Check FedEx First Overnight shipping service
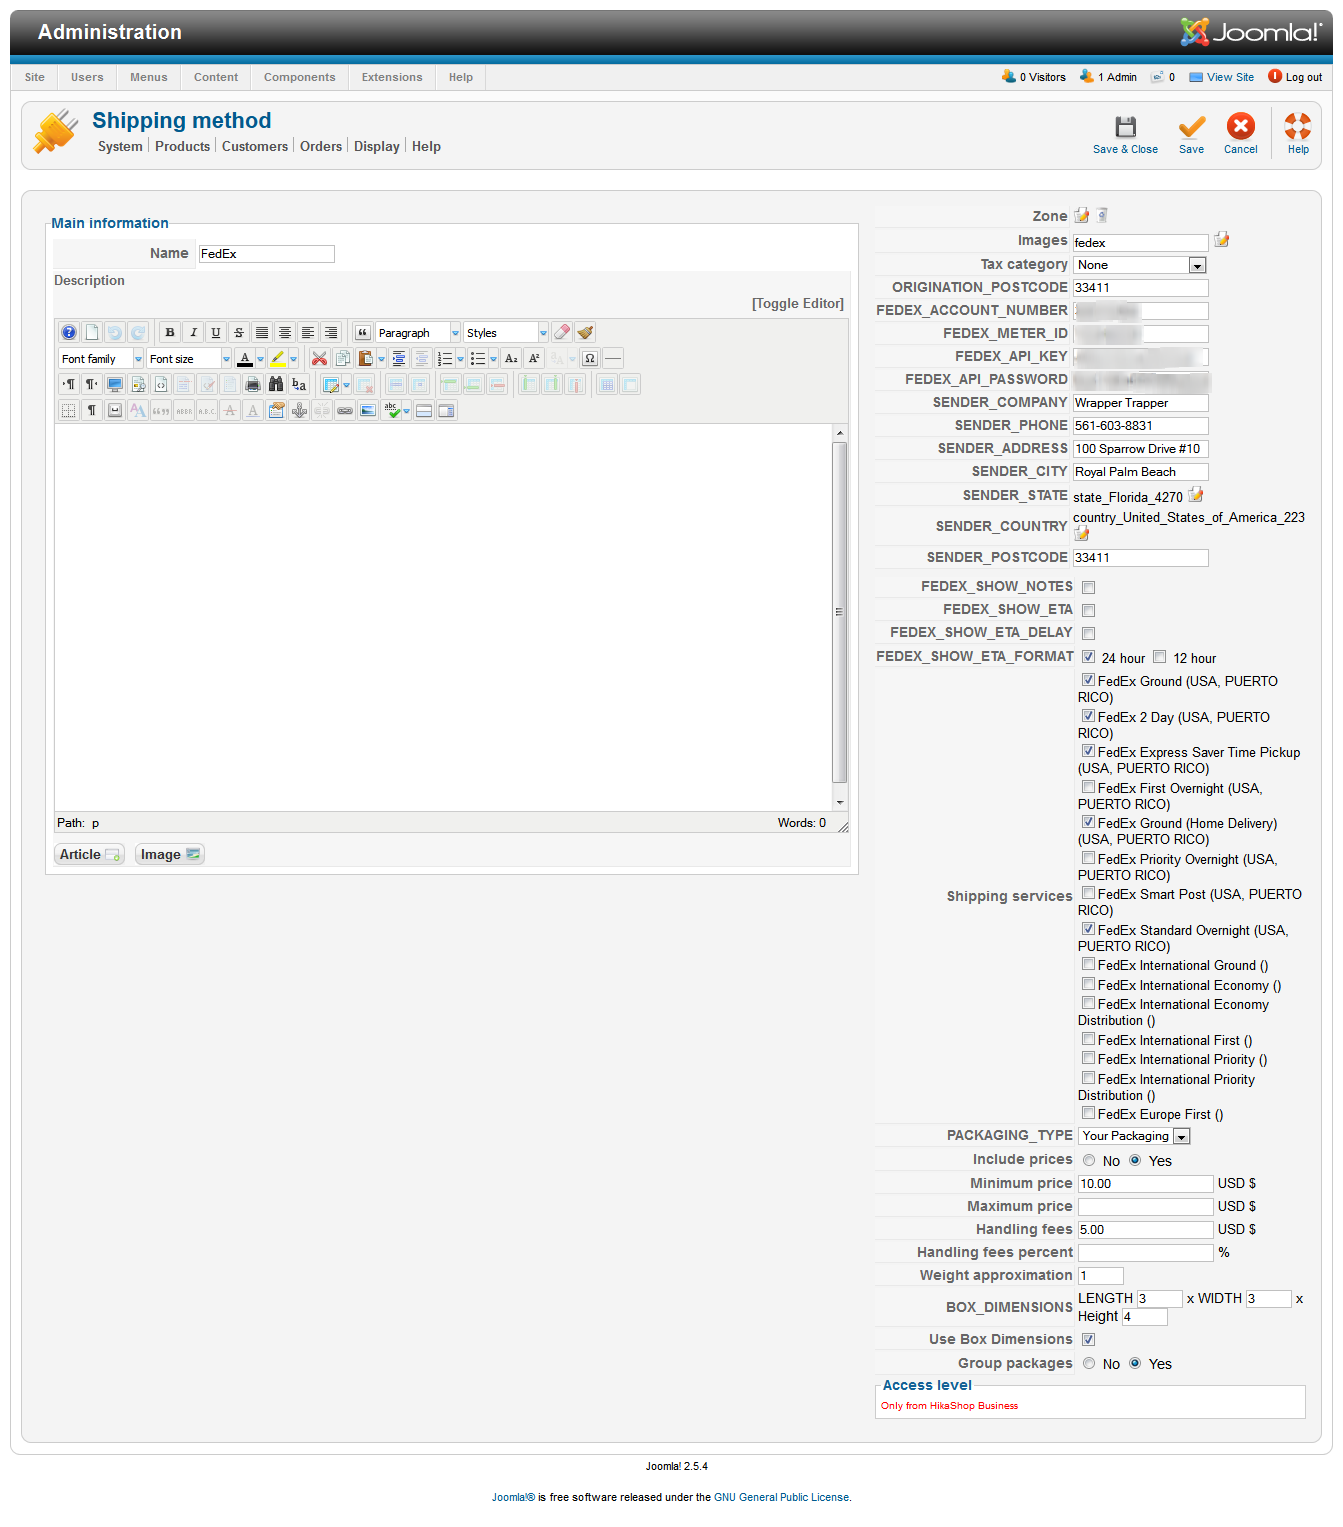Screen dimensions: 1343x1527 1088,787
